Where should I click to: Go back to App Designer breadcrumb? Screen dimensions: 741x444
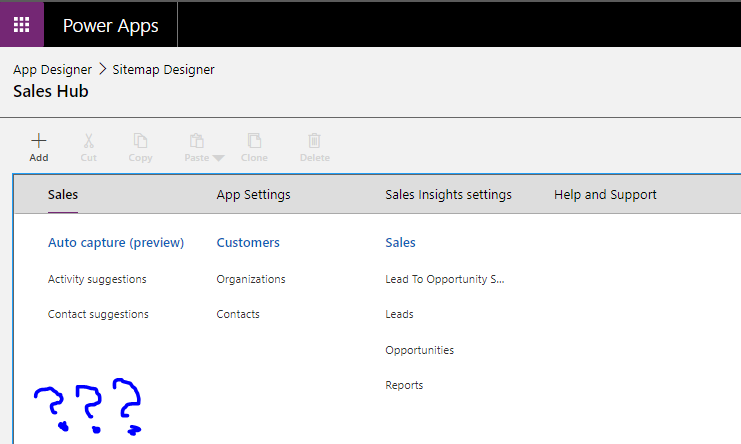click(52, 70)
